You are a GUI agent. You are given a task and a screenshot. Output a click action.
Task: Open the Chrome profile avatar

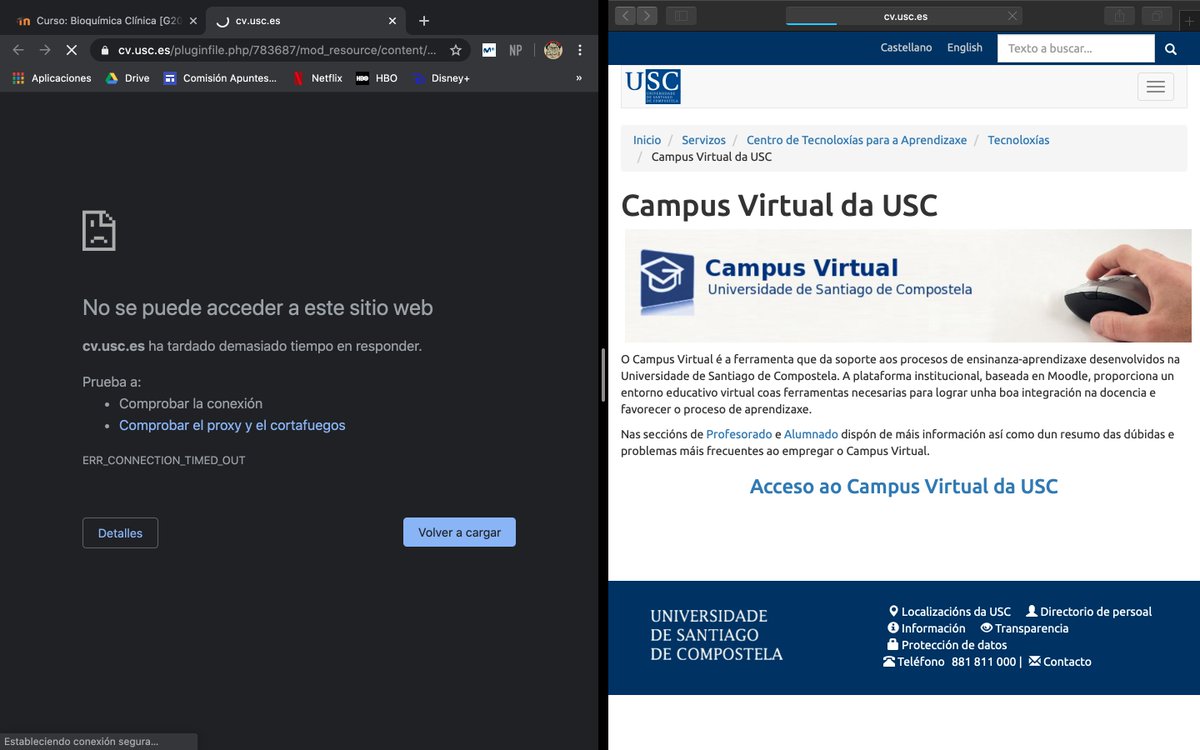(x=553, y=50)
